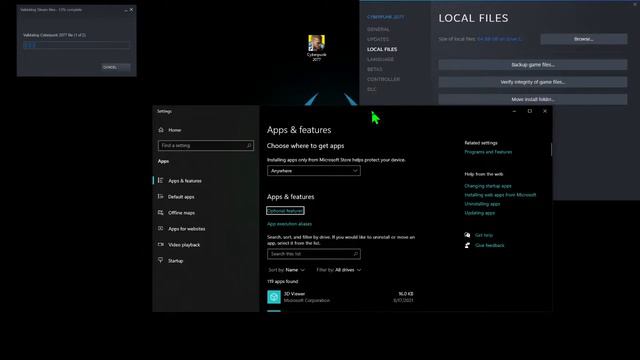Select Controller in Steam properties sidebar
This screenshot has width=640, height=360.
(x=383, y=79)
